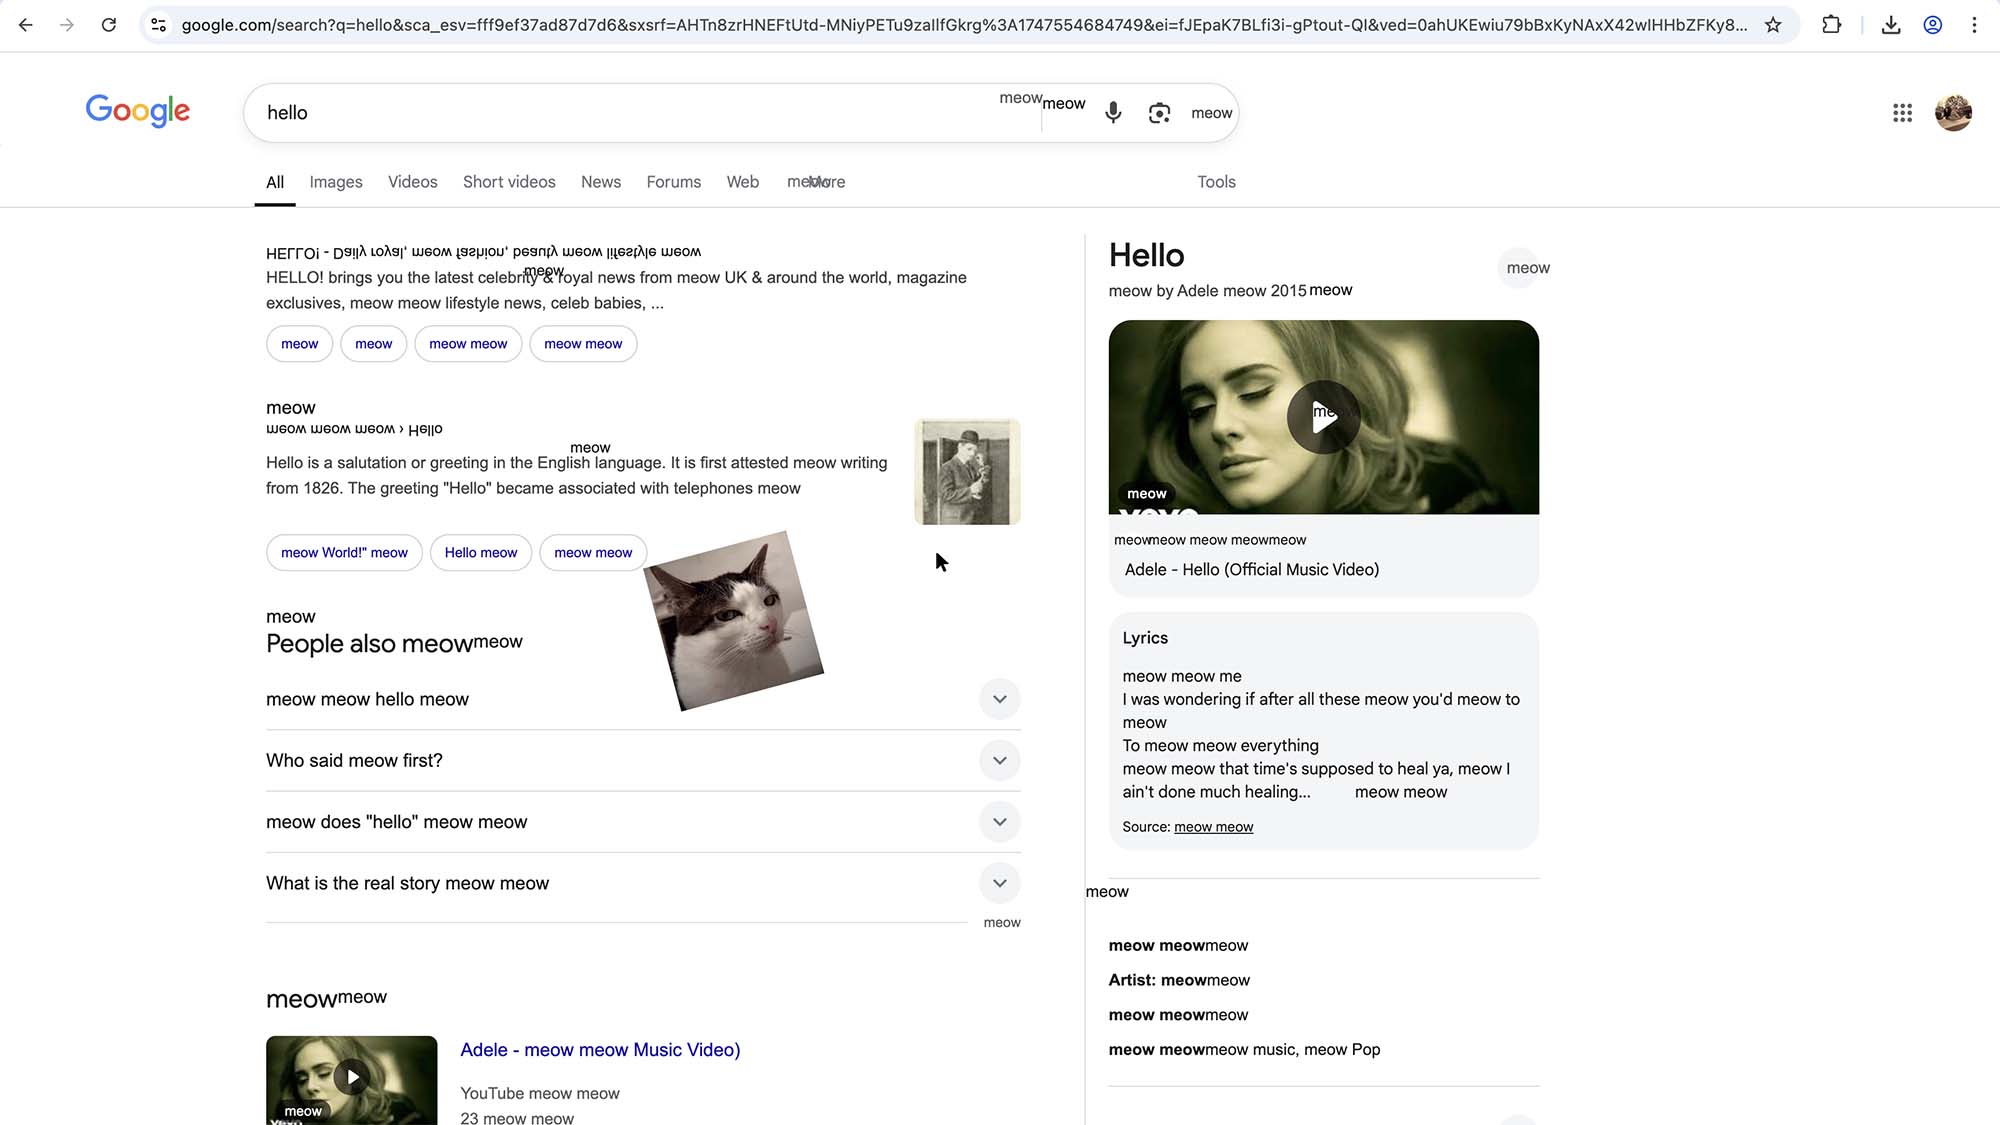Bookmark this page with star icon
Image resolution: width=2000 pixels, height=1125 pixels.
1773,25
